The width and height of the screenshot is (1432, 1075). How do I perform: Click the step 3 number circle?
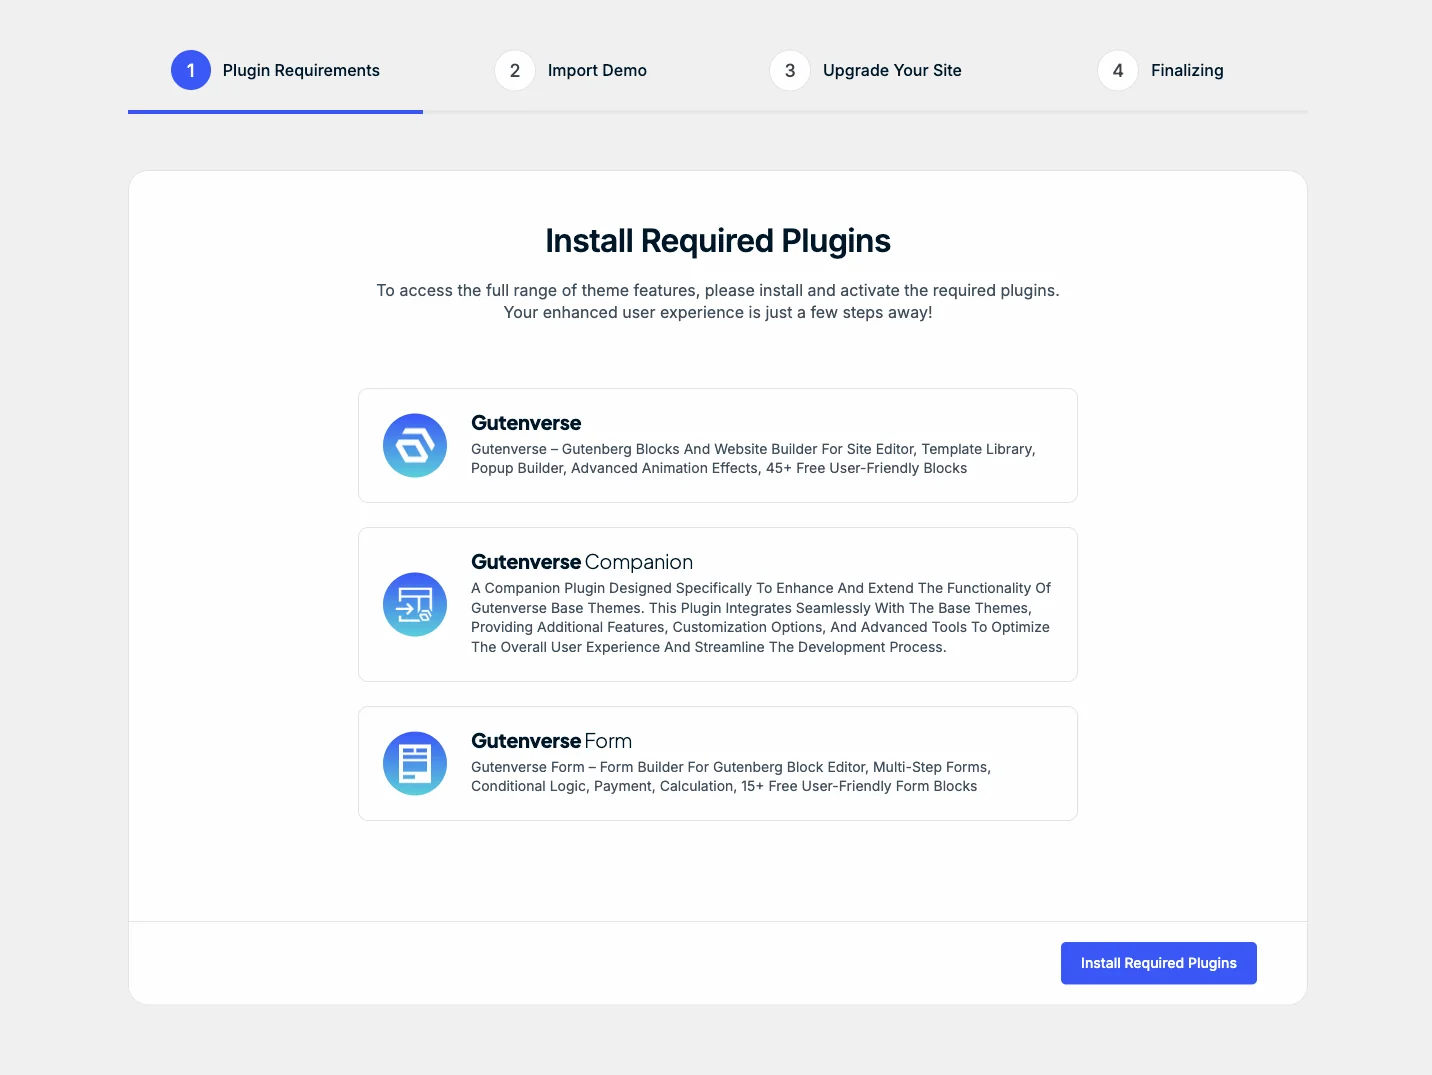click(x=790, y=70)
